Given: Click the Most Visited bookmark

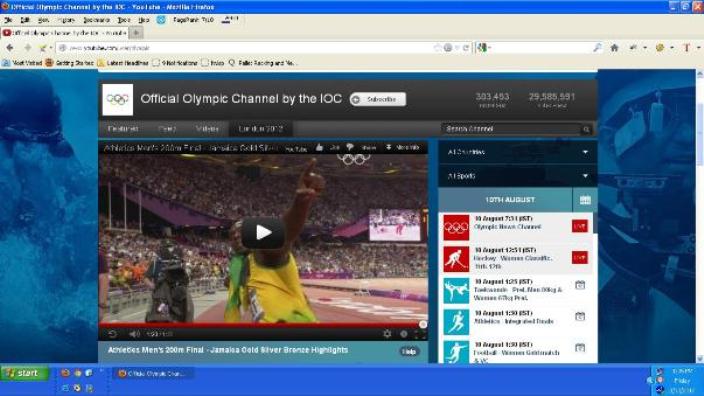Looking at the screenshot, I should point(22,63).
